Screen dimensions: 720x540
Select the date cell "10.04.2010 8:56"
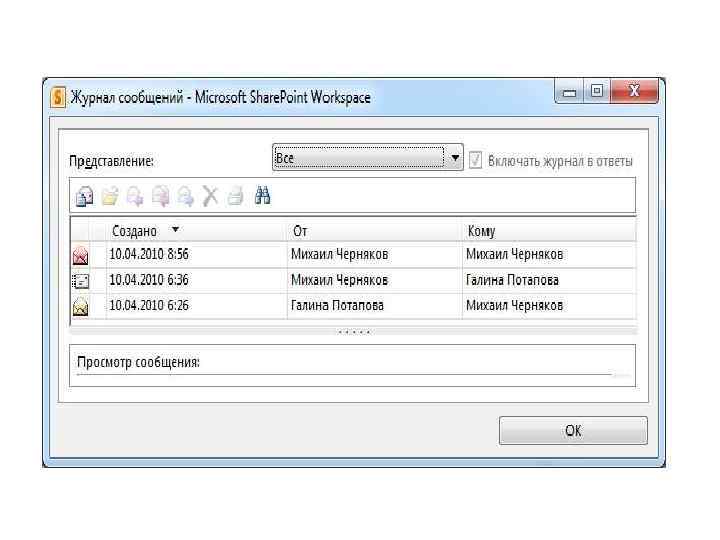149,254
